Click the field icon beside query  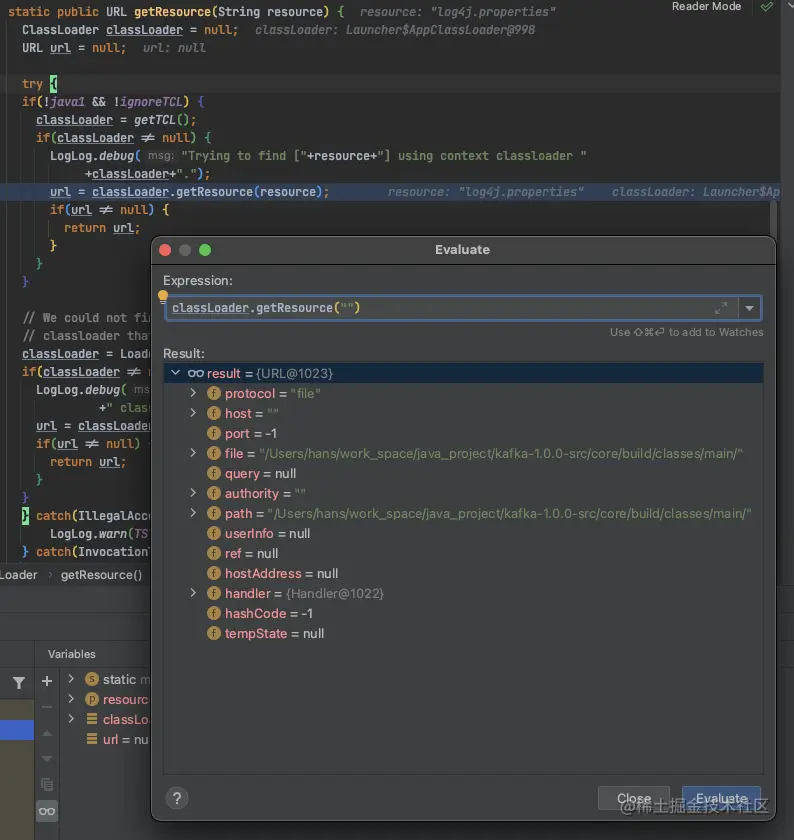point(214,474)
